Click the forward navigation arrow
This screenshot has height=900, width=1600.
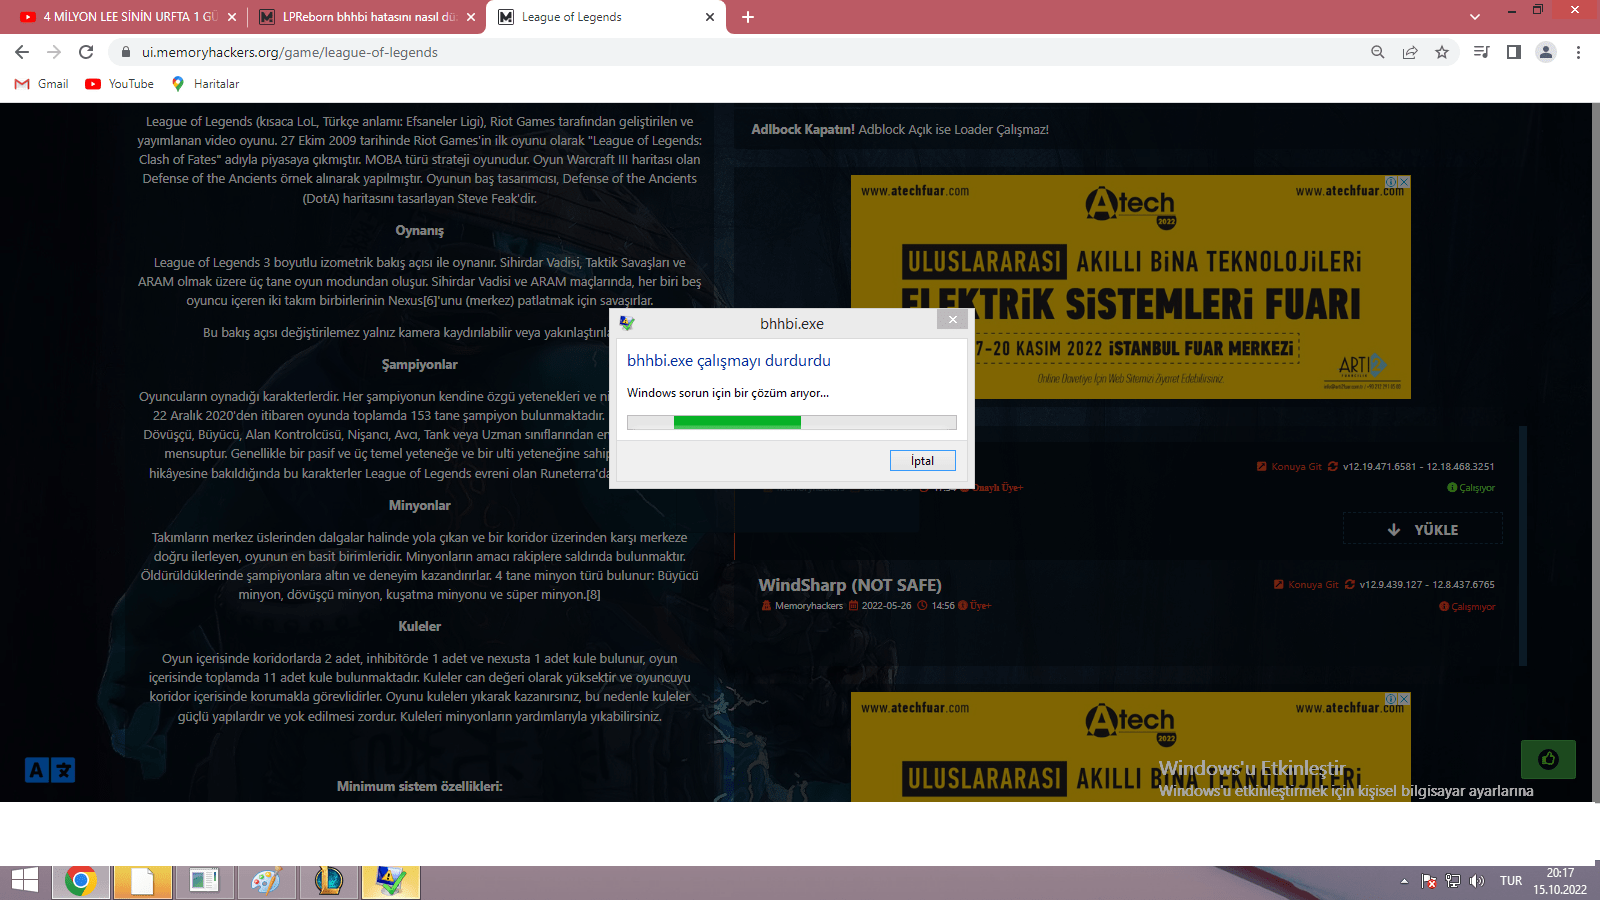[54, 52]
